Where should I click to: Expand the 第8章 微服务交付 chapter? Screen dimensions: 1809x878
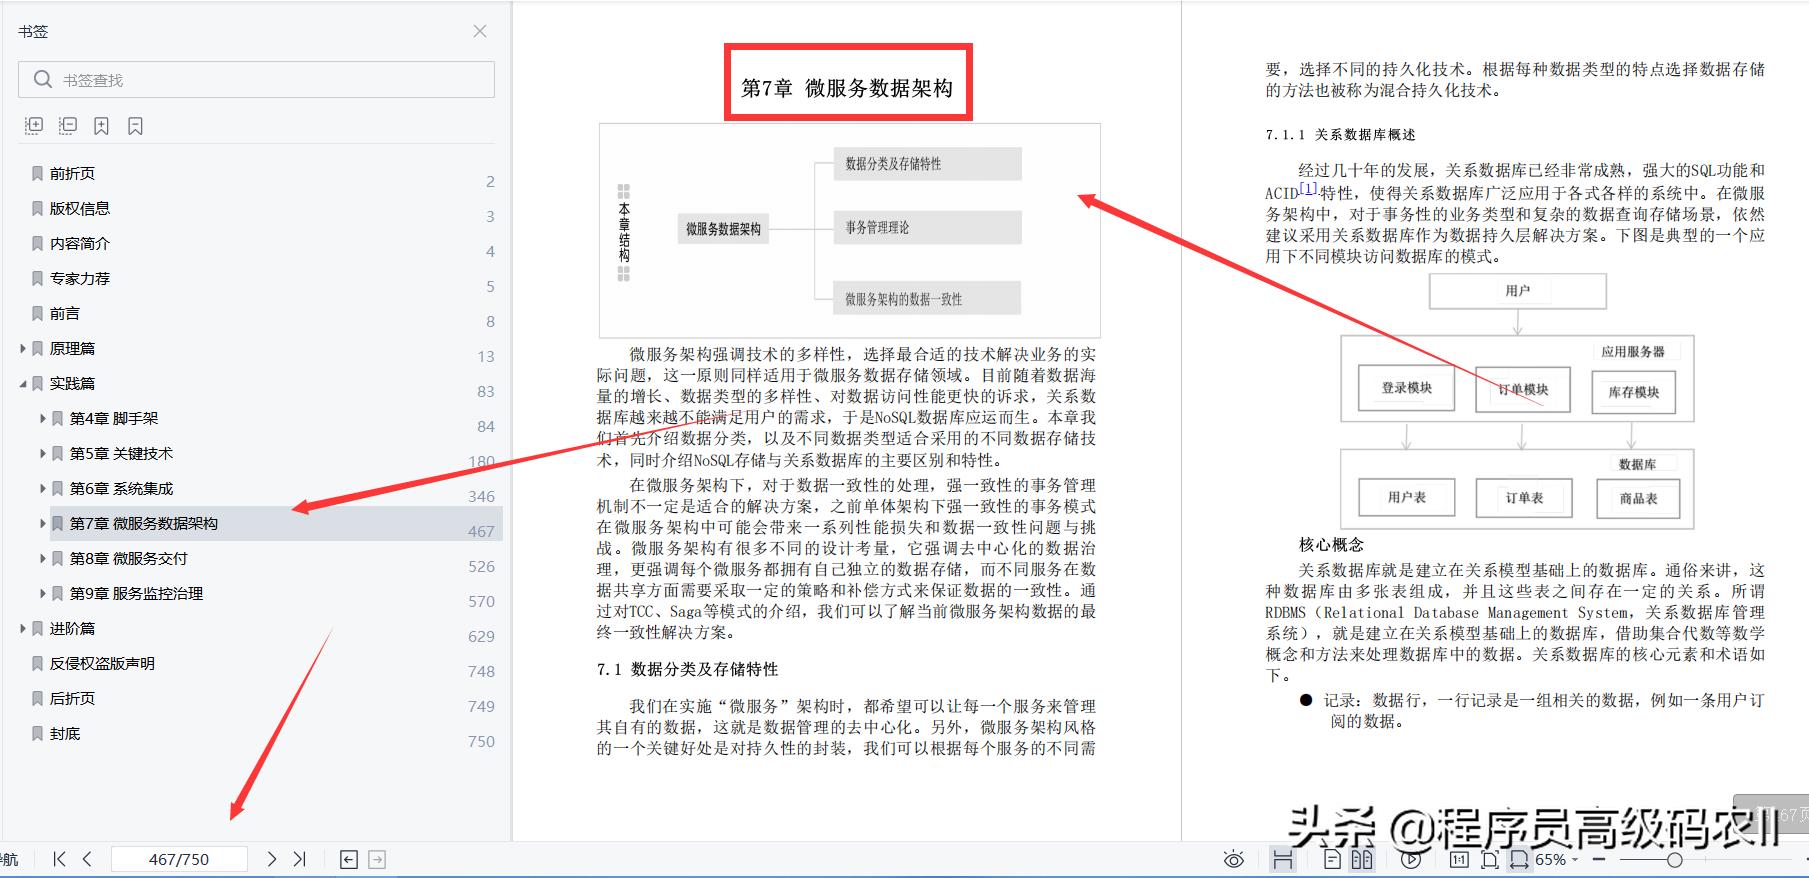[x=43, y=558]
